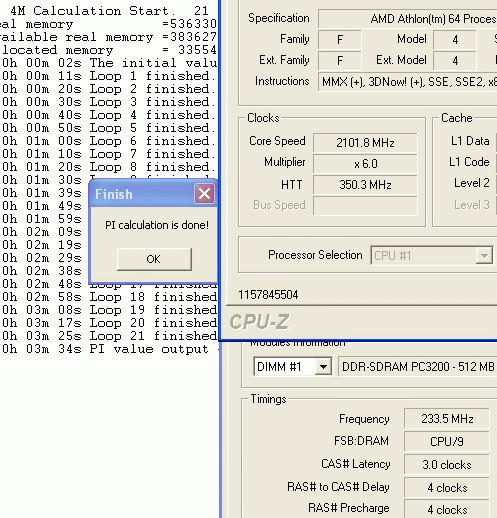The image size is (497, 518).
Task: Click the Loop 18 finished line in Super PI
Action: [109, 297]
